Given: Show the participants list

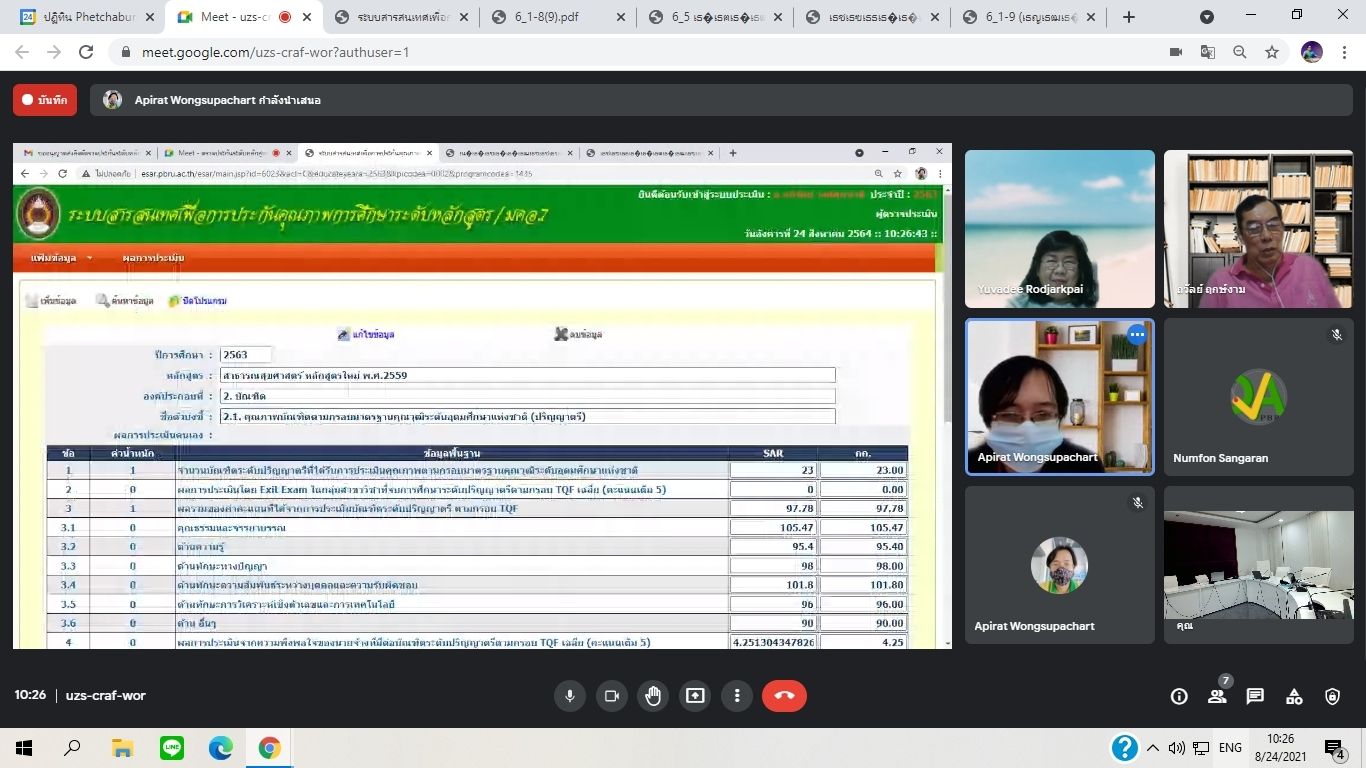Looking at the screenshot, I should 1217,697.
